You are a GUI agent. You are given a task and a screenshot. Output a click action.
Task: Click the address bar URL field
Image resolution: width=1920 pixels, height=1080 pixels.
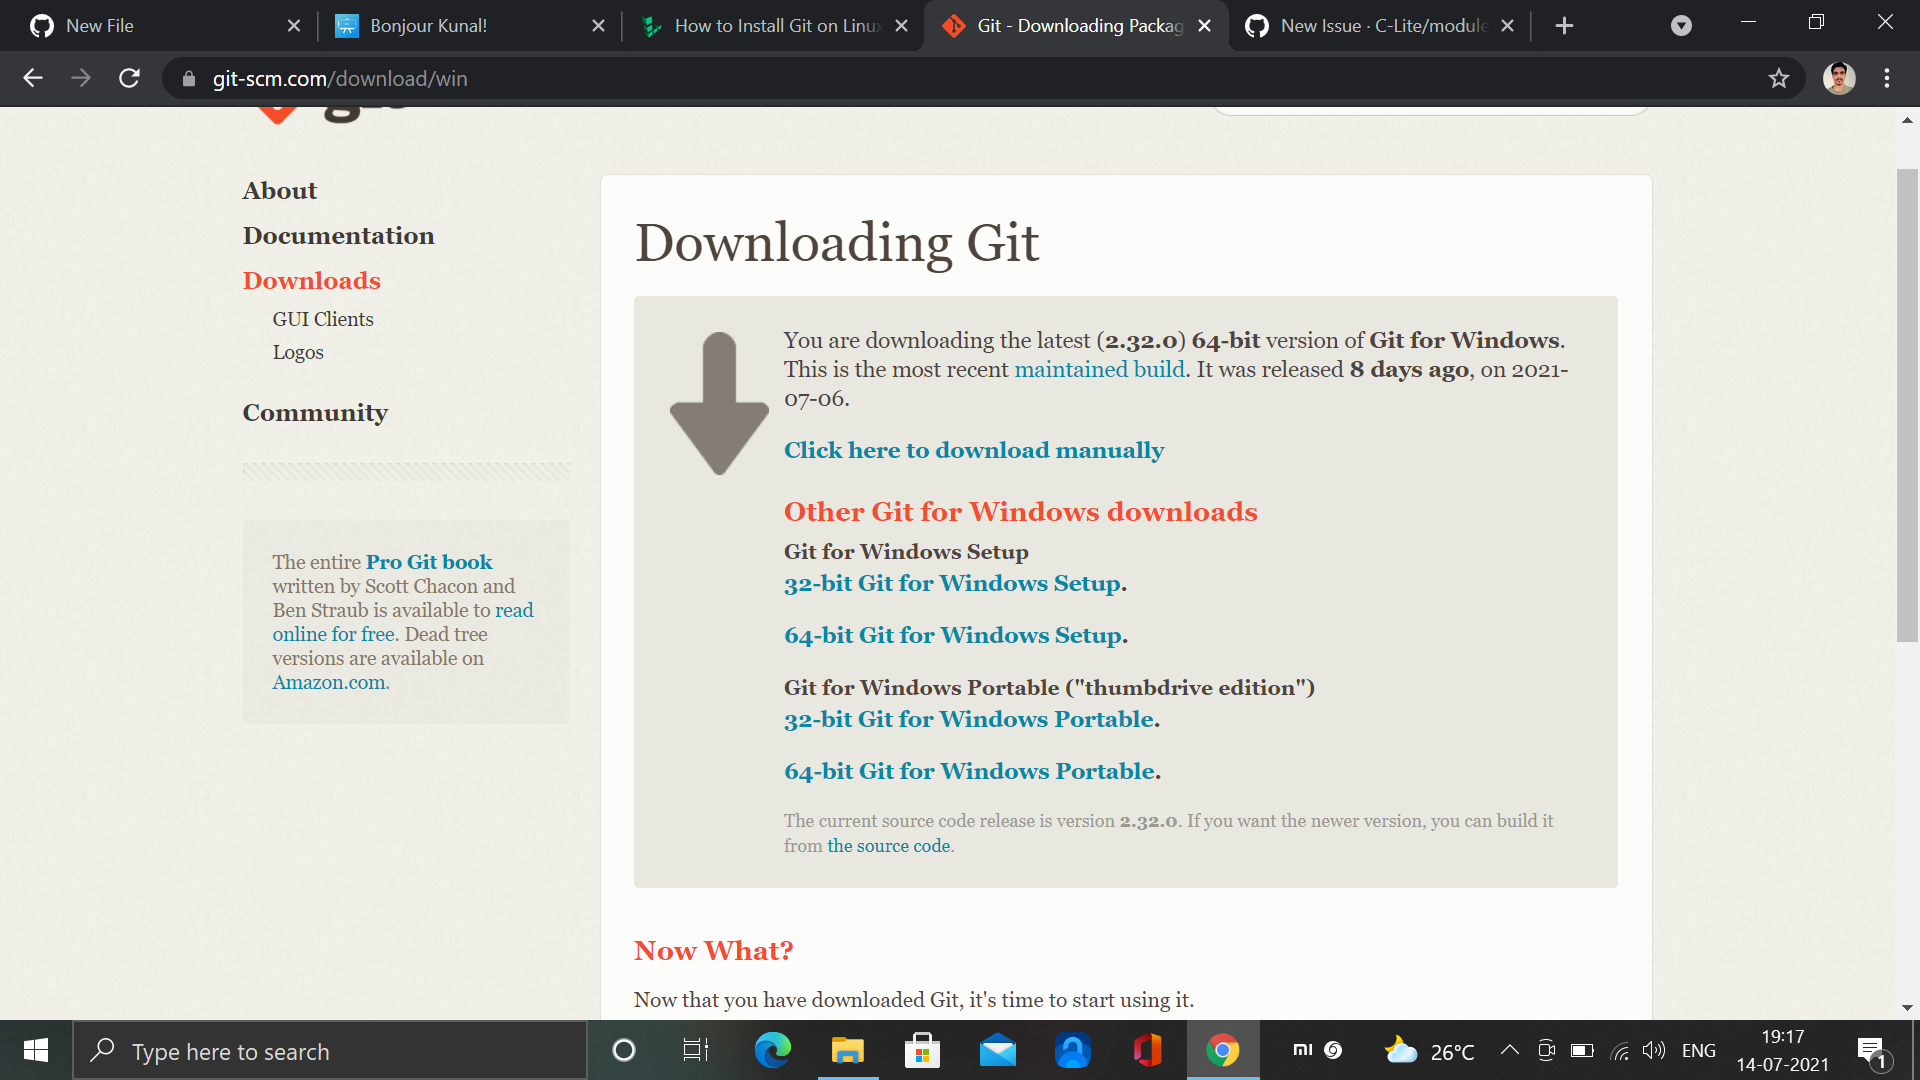click(x=900, y=79)
